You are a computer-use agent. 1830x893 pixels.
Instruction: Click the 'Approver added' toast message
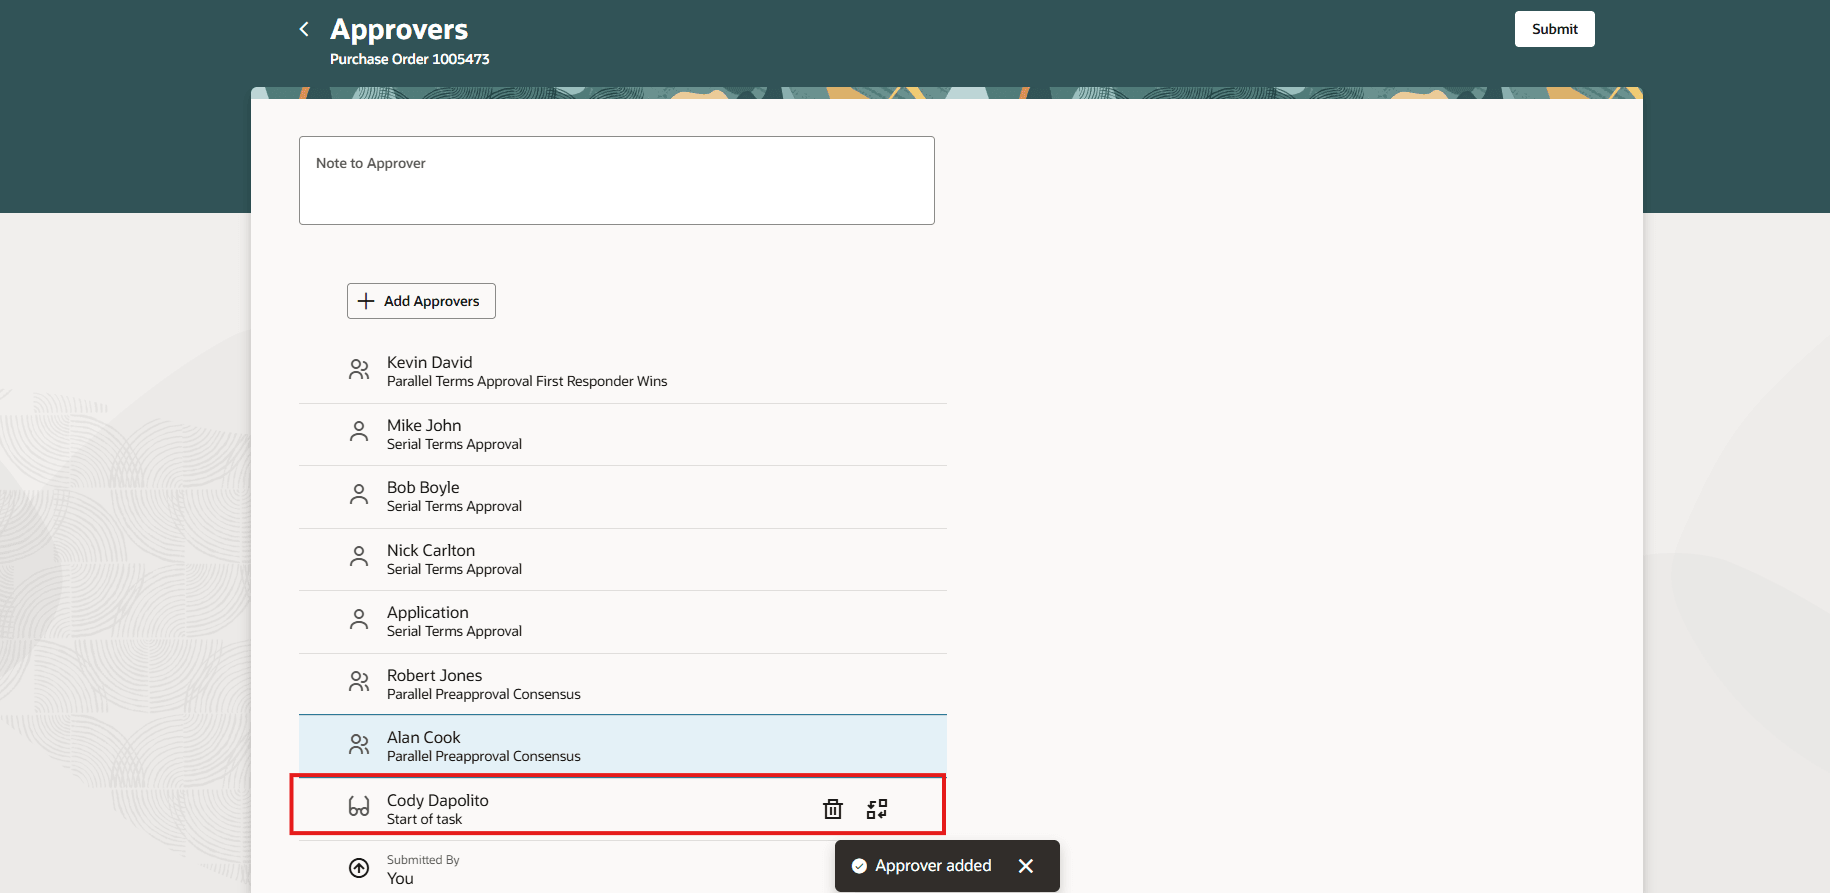(x=934, y=866)
